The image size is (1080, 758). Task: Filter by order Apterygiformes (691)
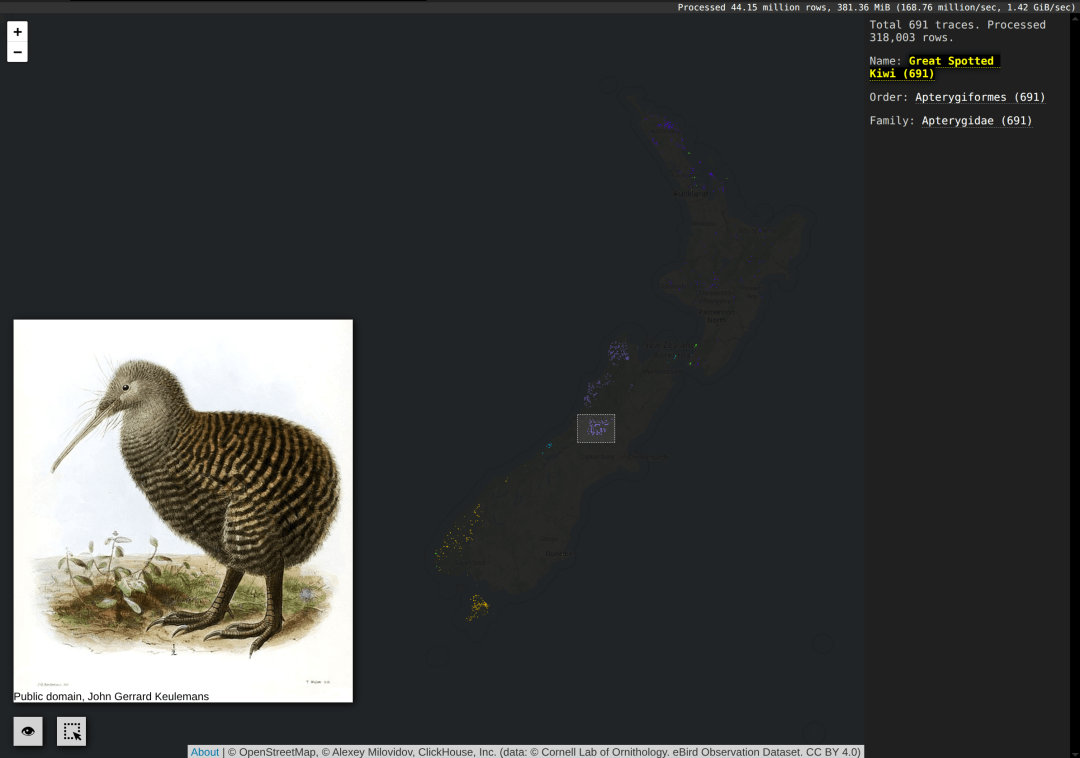coord(979,97)
